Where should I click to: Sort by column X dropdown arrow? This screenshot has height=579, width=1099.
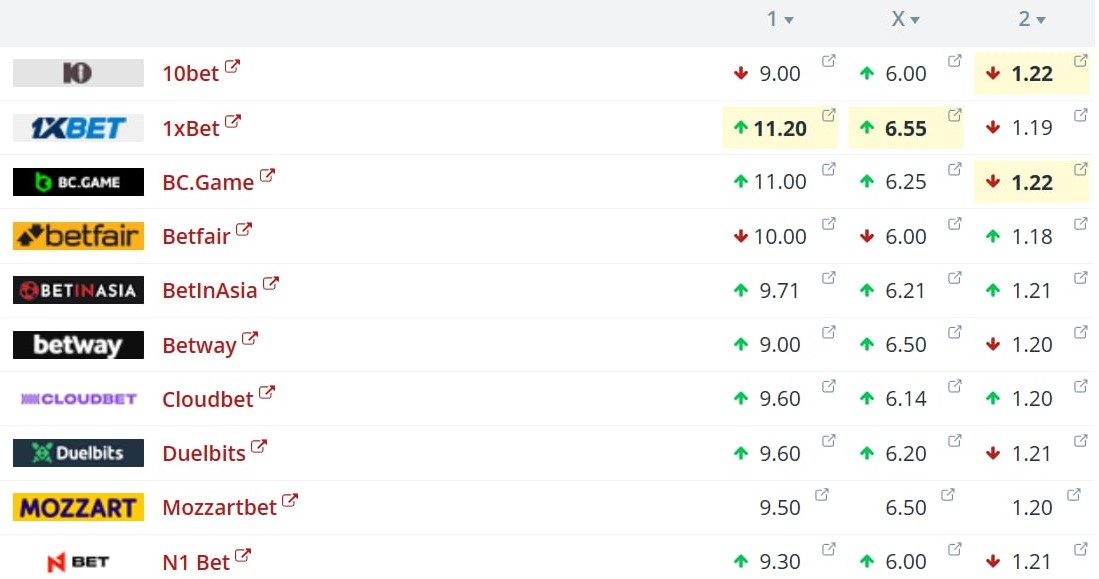click(915, 20)
